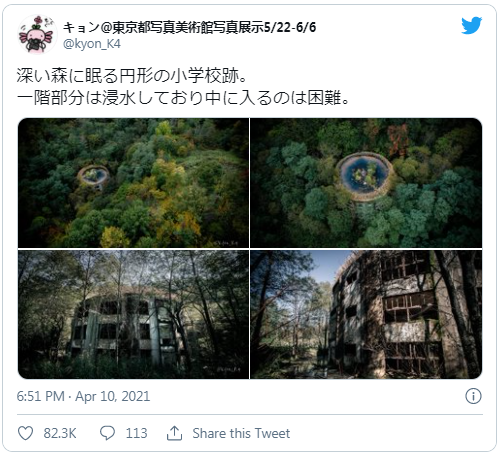Screen dimensions: 500x455
Task: Click the second tweet line about 浸水
Action: click(183, 98)
